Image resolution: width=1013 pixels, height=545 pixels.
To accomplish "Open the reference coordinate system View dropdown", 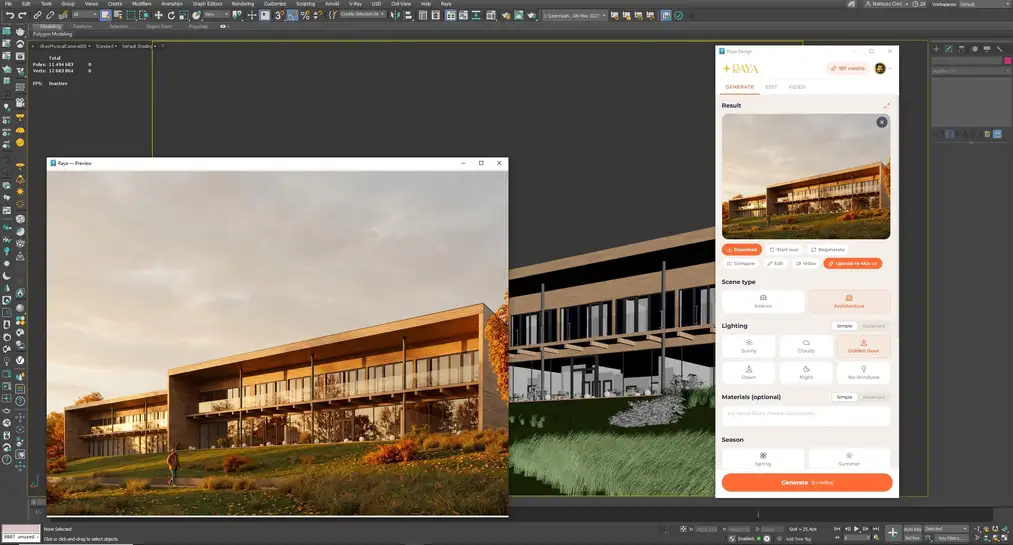I will [216, 14].
